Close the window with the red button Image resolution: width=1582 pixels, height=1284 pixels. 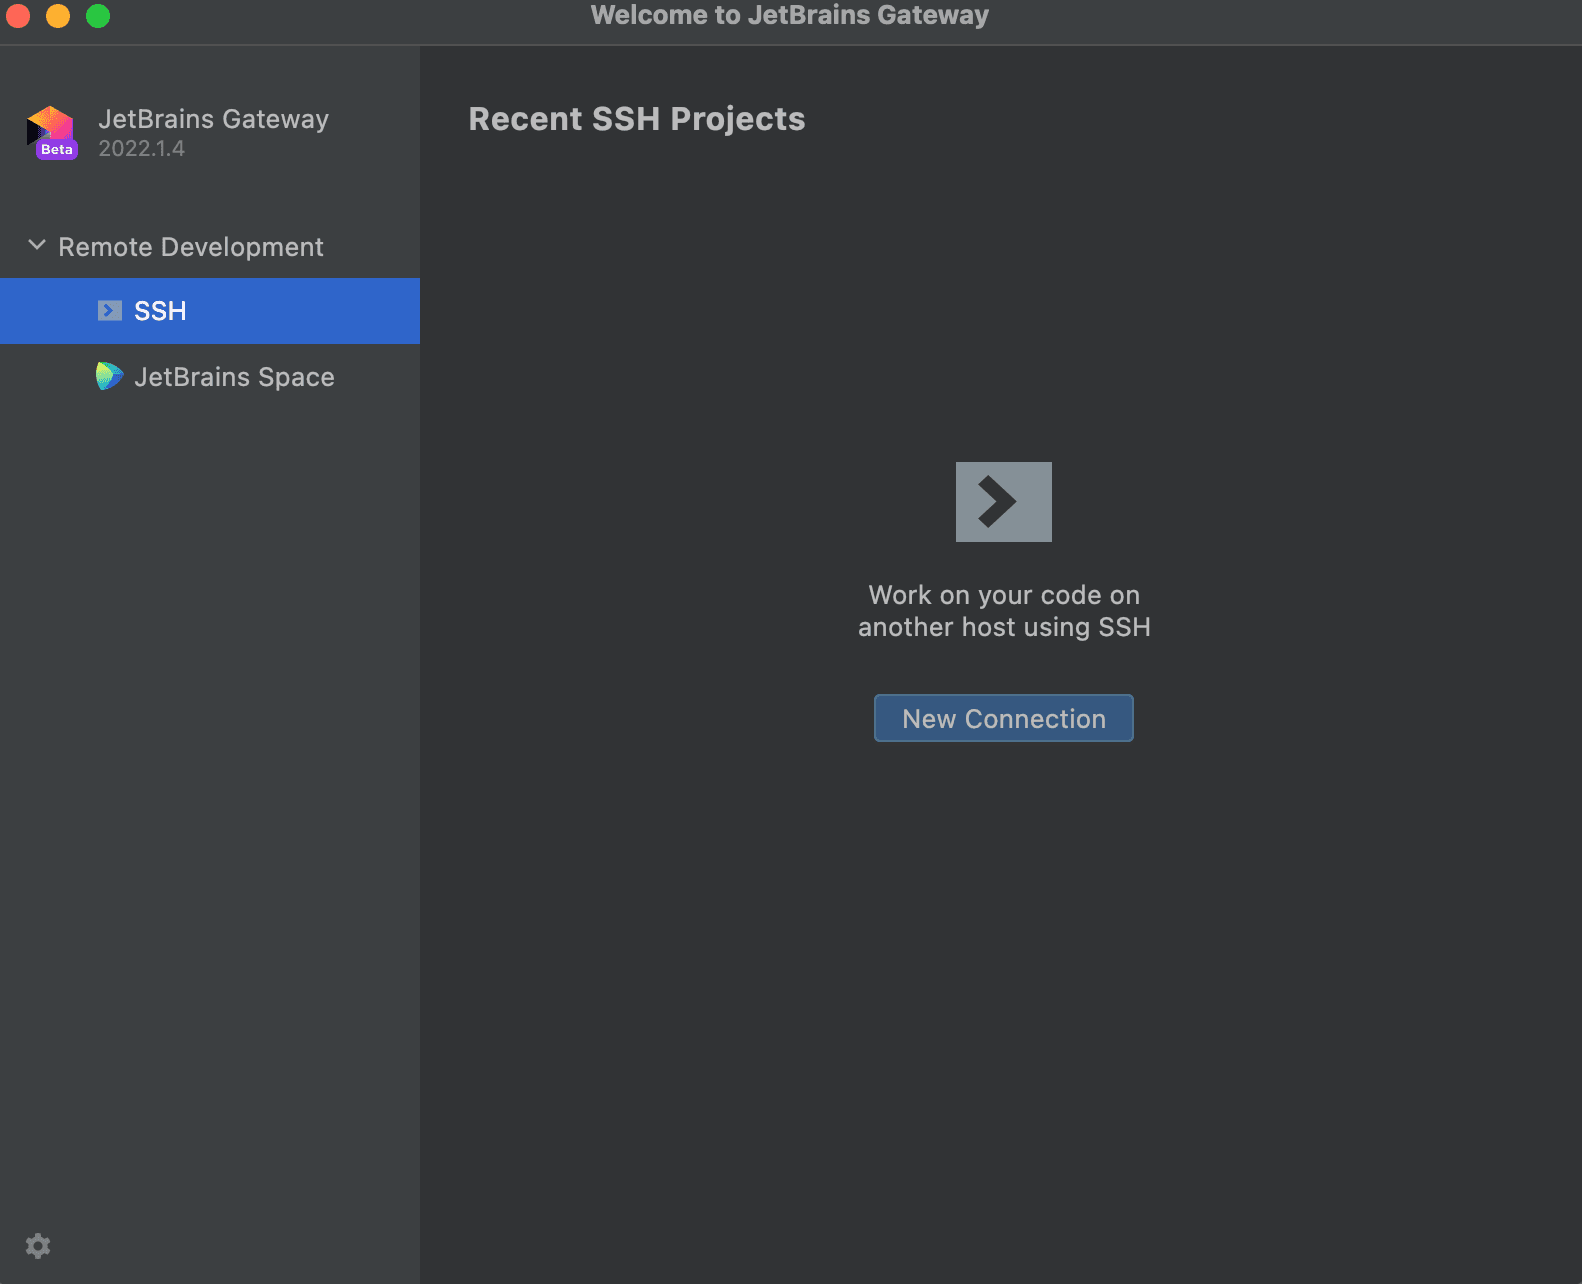point(18,16)
